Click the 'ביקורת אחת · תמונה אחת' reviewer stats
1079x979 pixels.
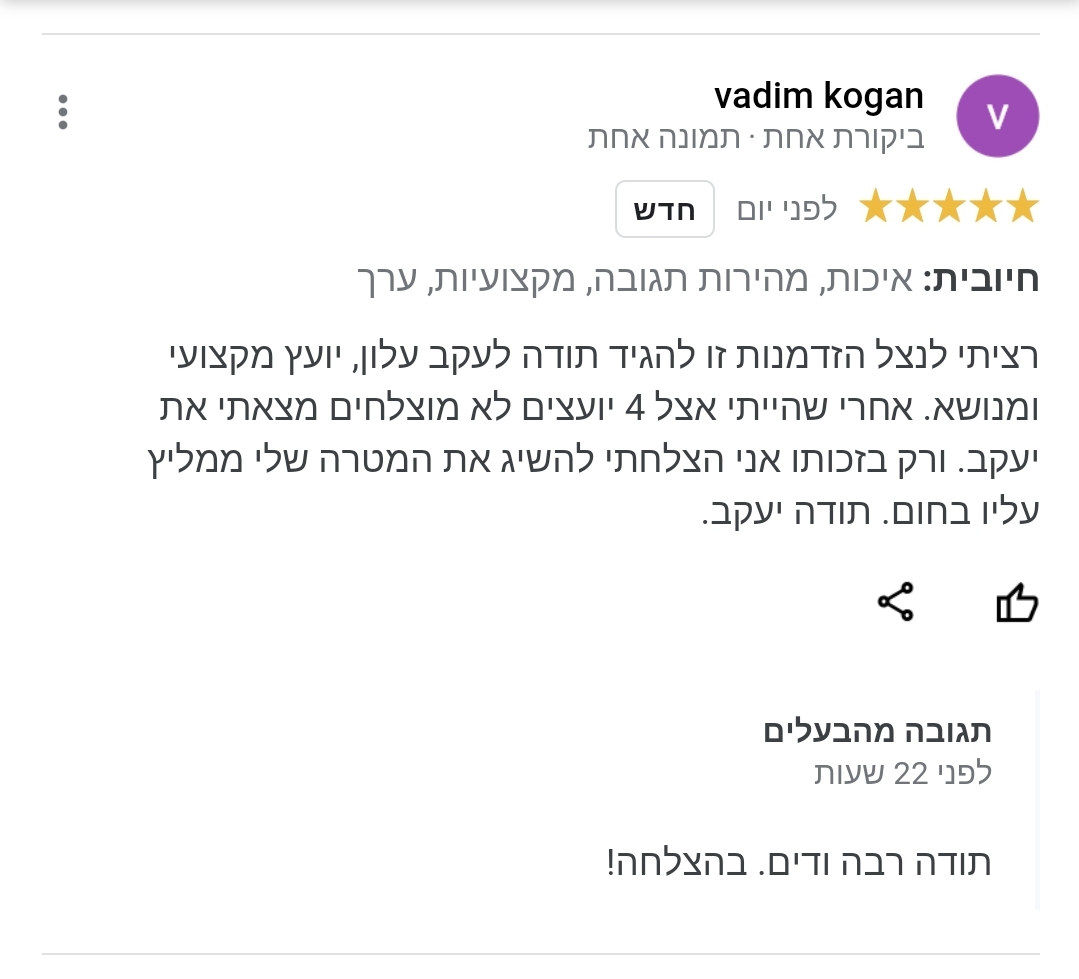tap(756, 138)
